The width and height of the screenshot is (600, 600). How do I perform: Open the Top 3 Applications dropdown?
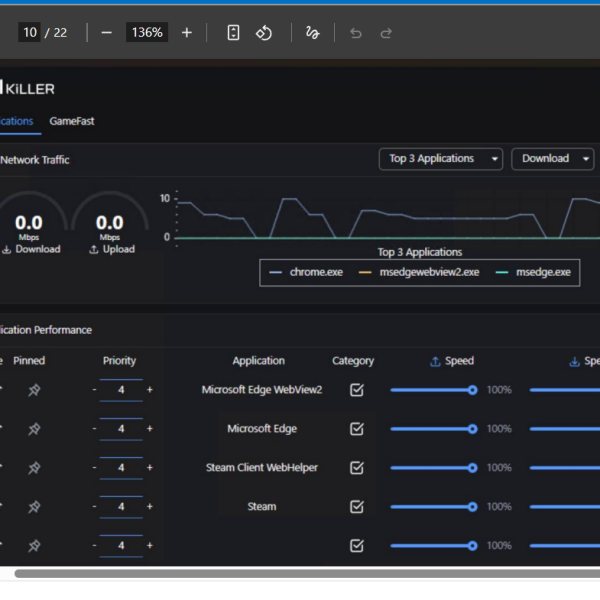[x=440, y=159]
